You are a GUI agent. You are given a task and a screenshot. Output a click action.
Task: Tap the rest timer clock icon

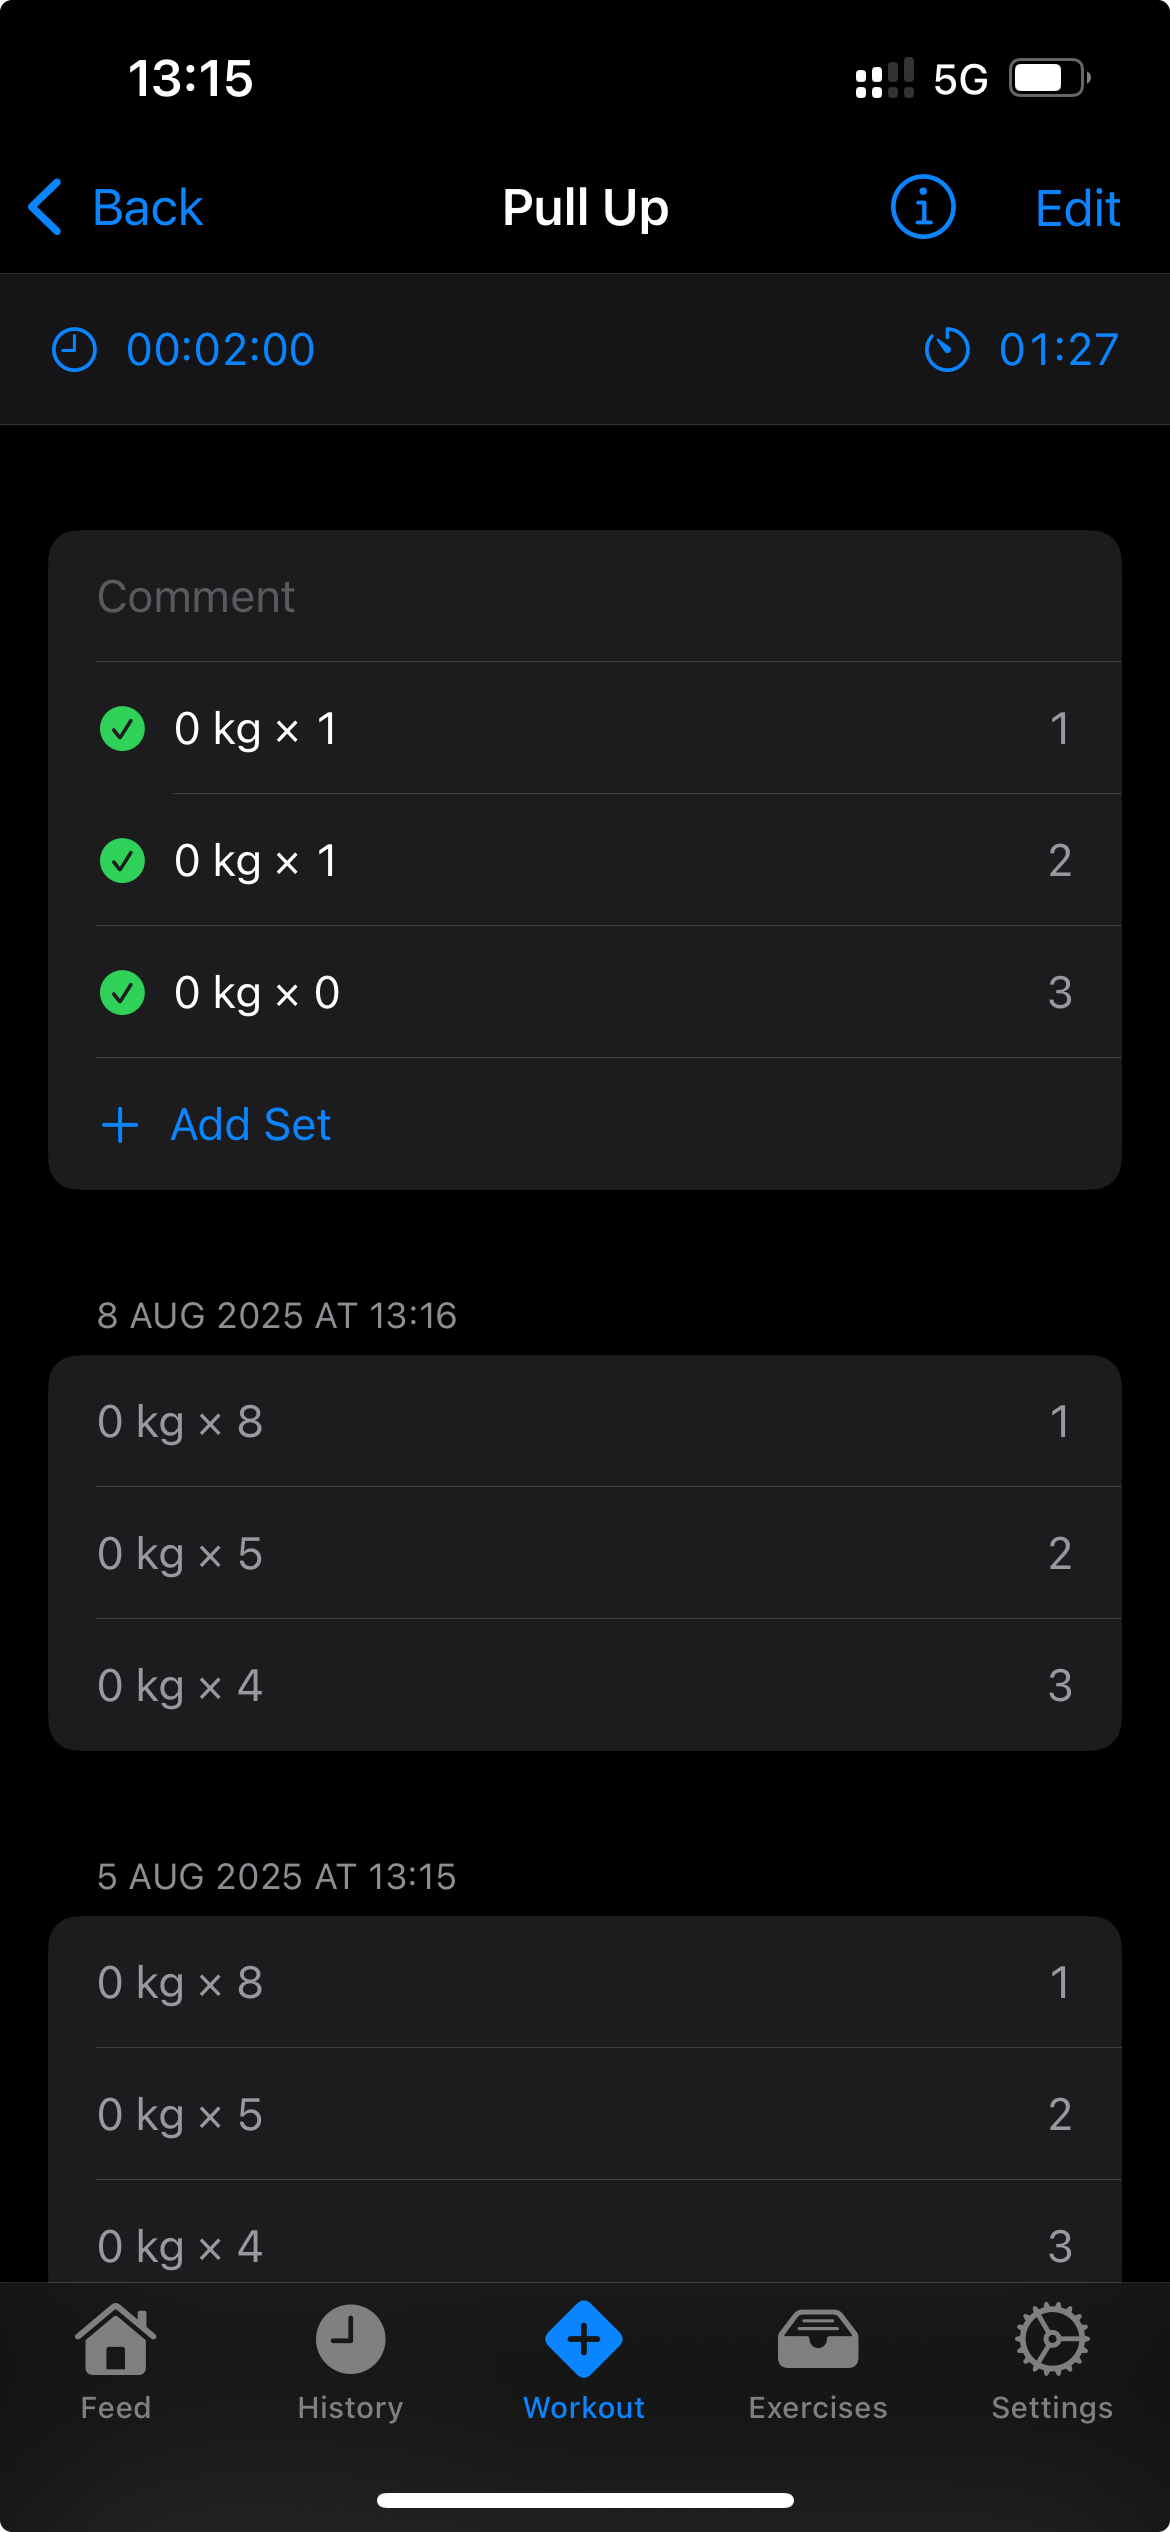(x=74, y=350)
